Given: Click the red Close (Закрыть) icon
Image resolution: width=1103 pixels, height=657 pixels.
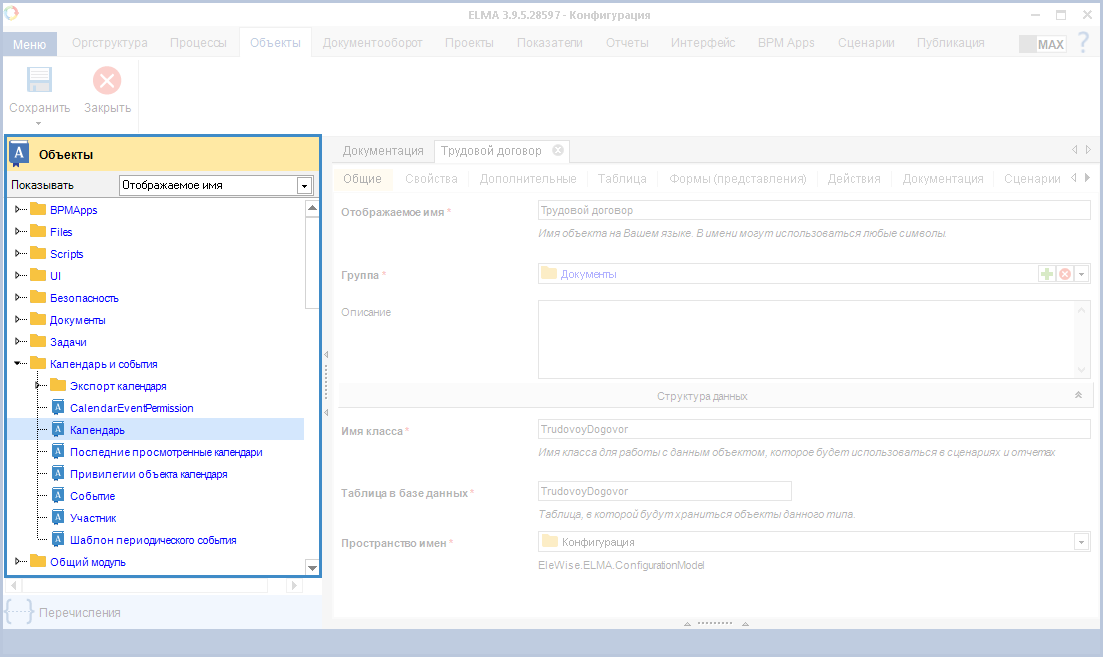Looking at the screenshot, I should coord(107,82).
